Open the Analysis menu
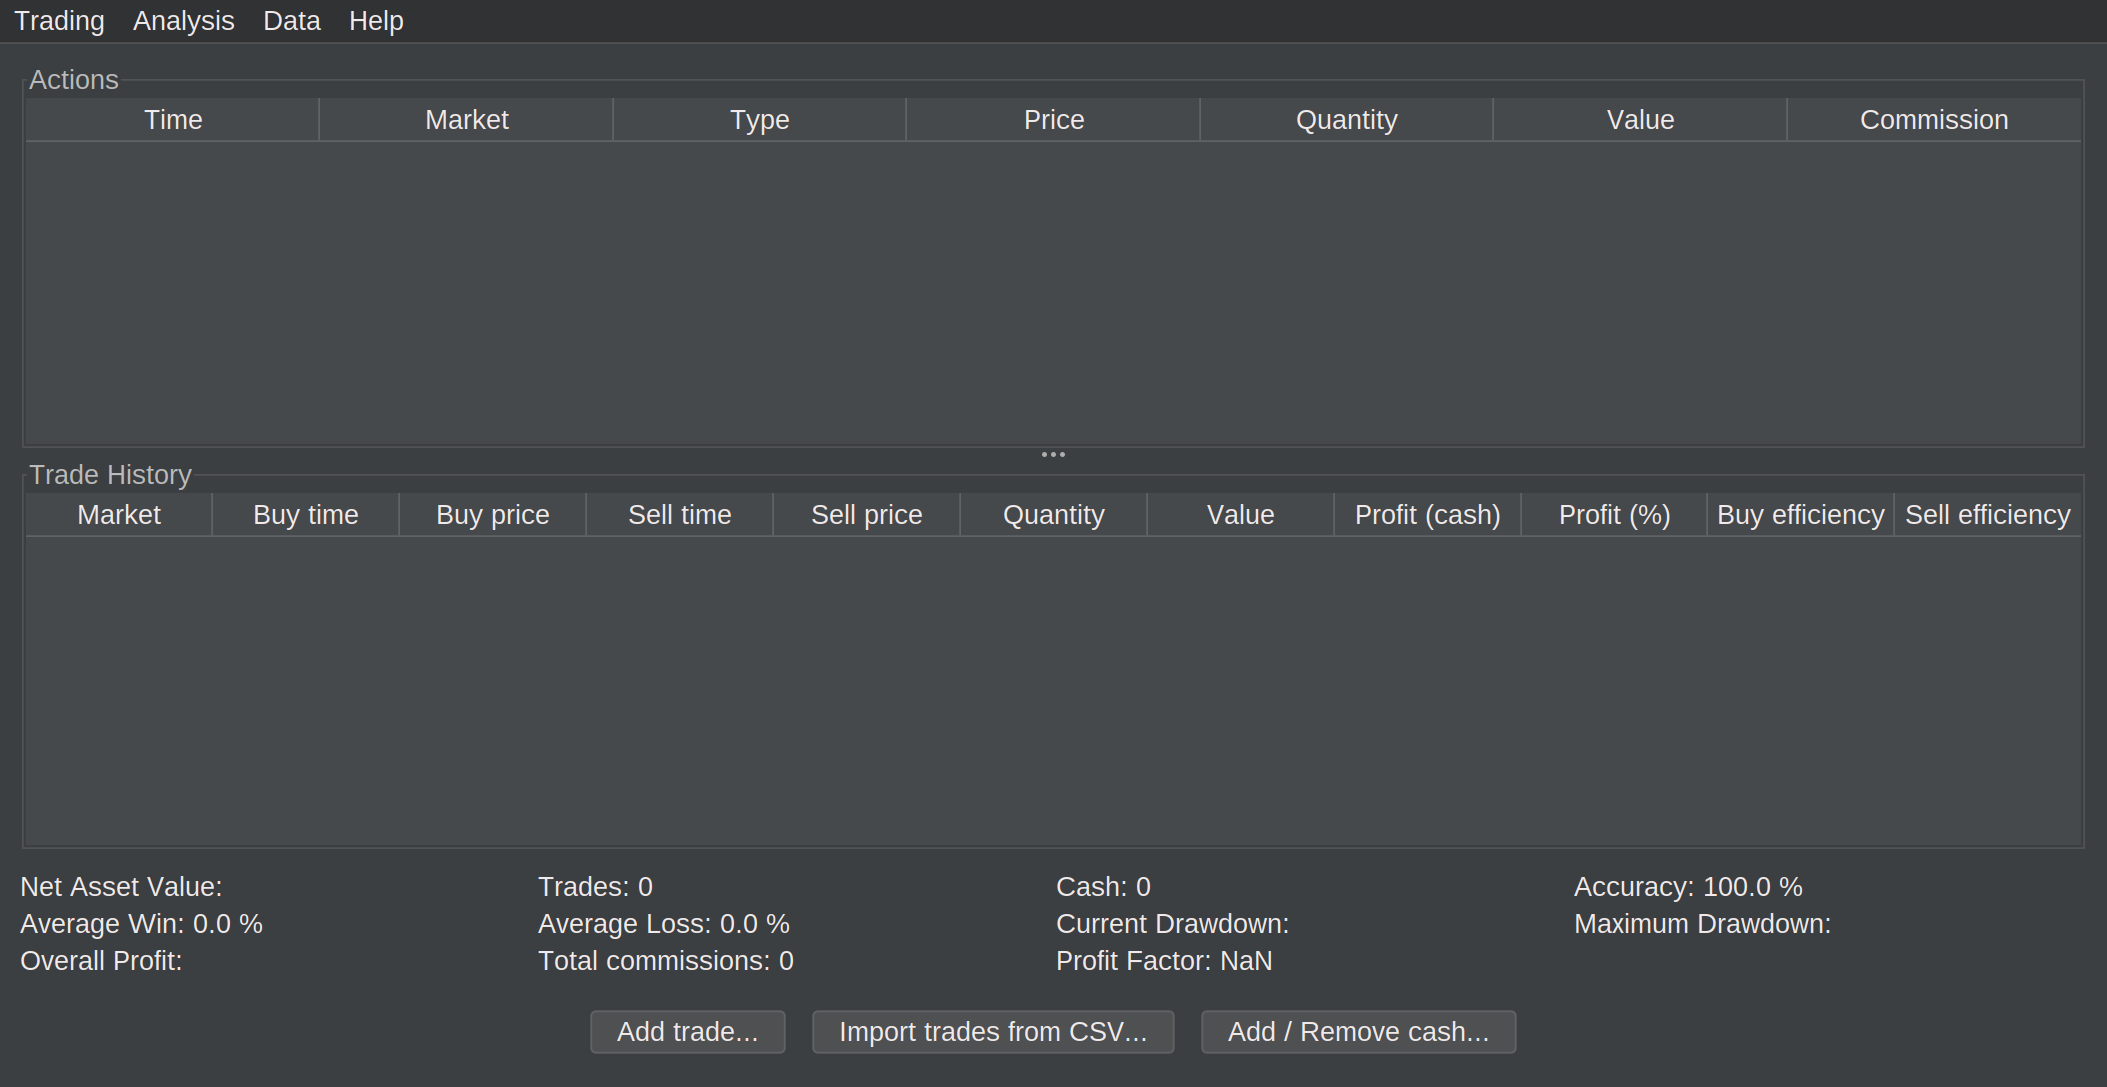The width and height of the screenshot is (2107, 1087). pyautogui.click(x=184, y=21)
